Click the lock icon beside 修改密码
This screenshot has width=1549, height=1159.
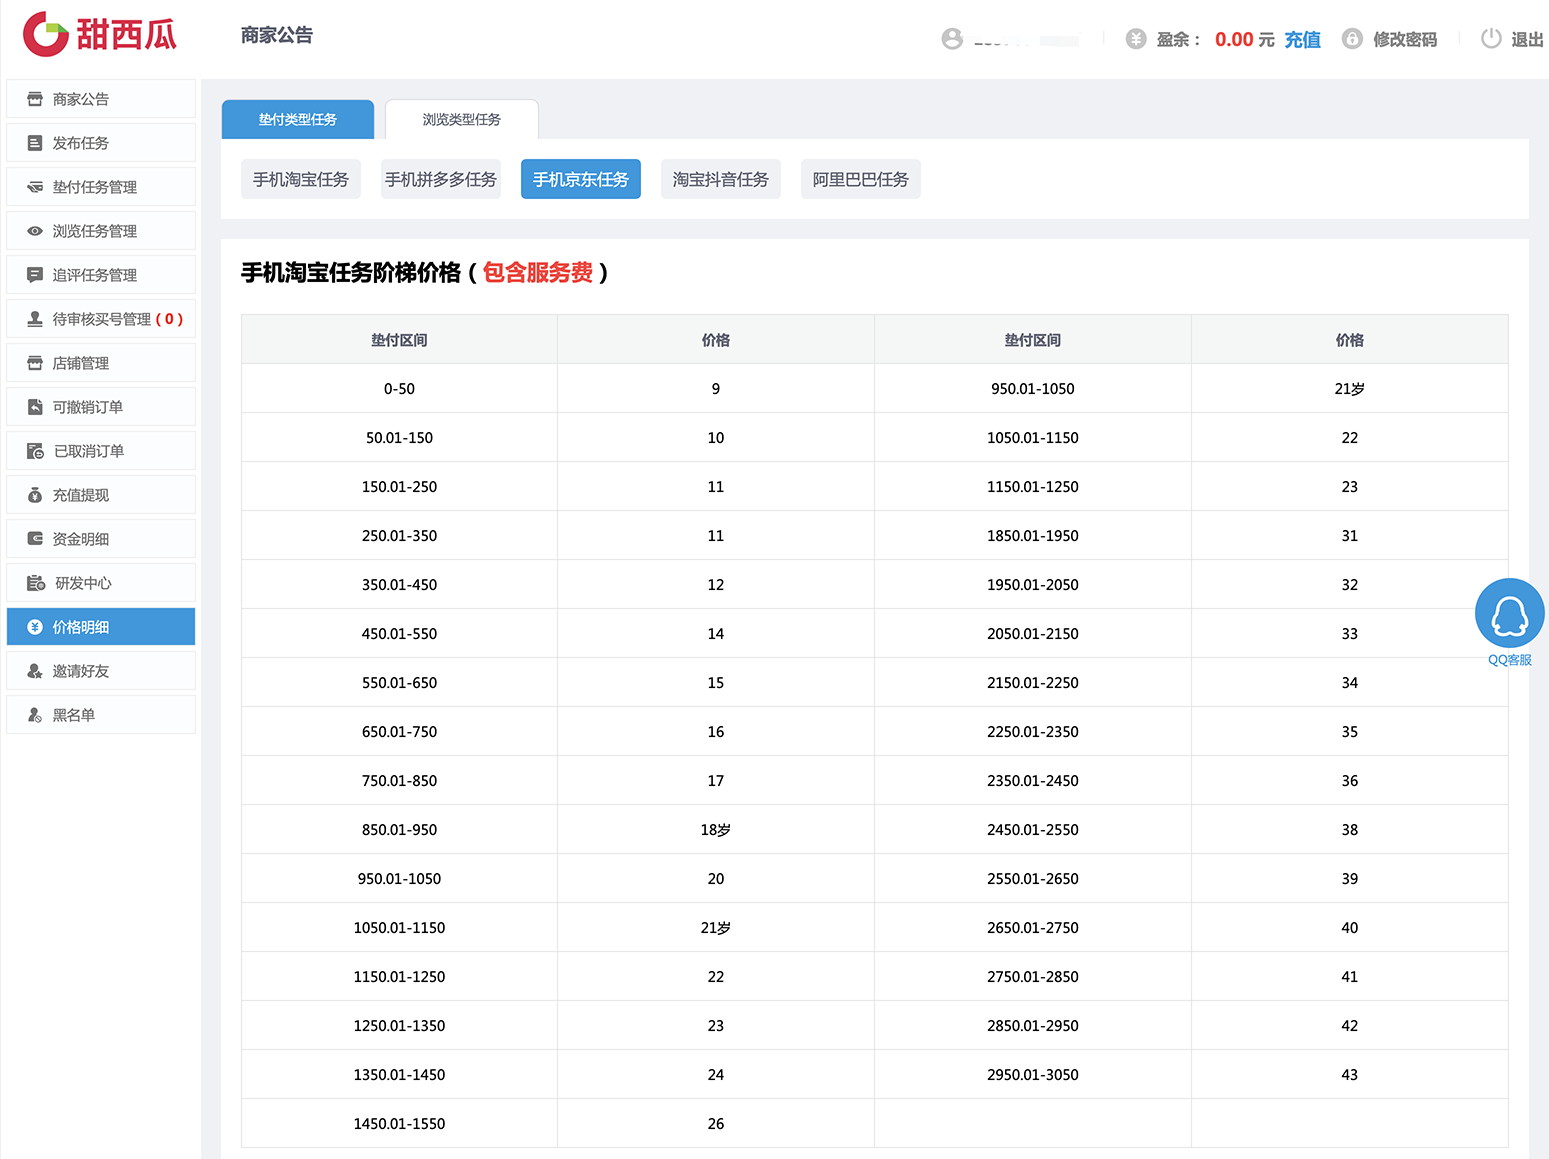tap(1352, 39)
